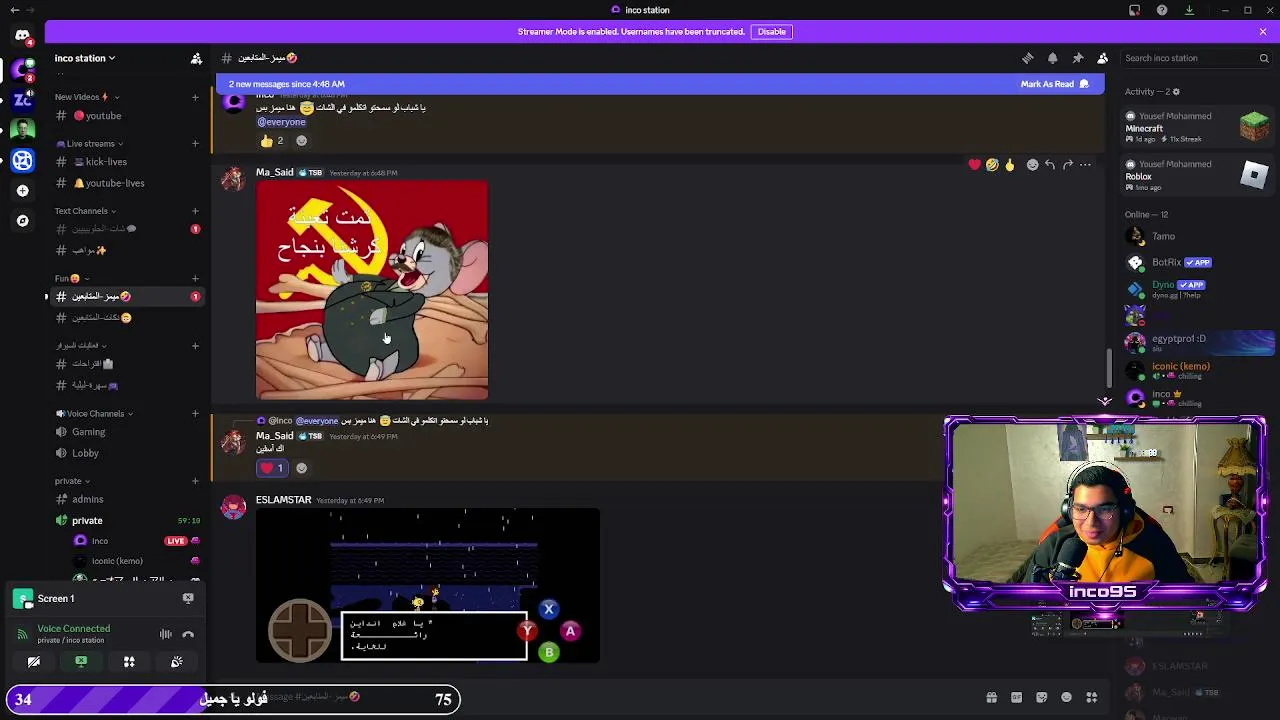Open Roblox activity card
Screen dimensions: 1280x720
(1197, 175)
